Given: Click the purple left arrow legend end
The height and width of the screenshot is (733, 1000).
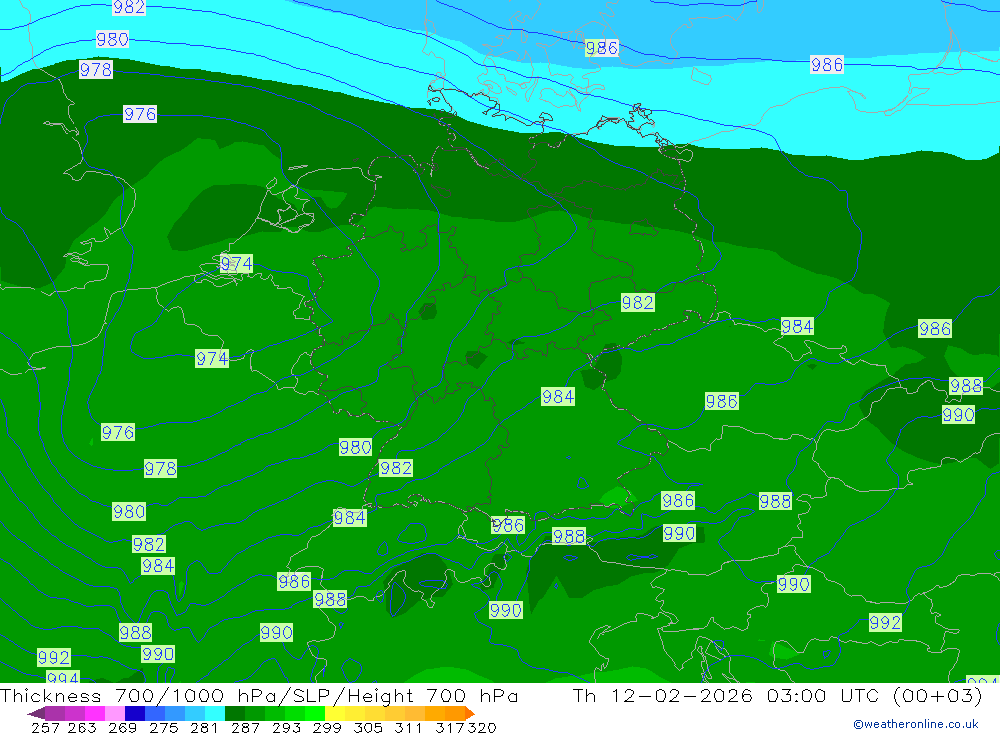Looking at the screenshot, I should tap(36, 713).
